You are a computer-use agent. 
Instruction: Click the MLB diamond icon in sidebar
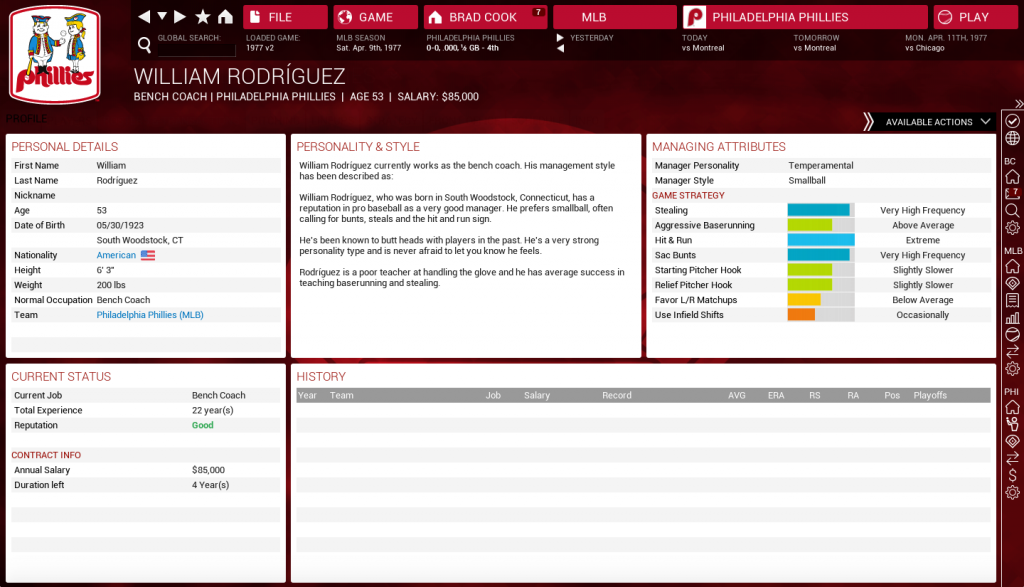[1012, 283]
